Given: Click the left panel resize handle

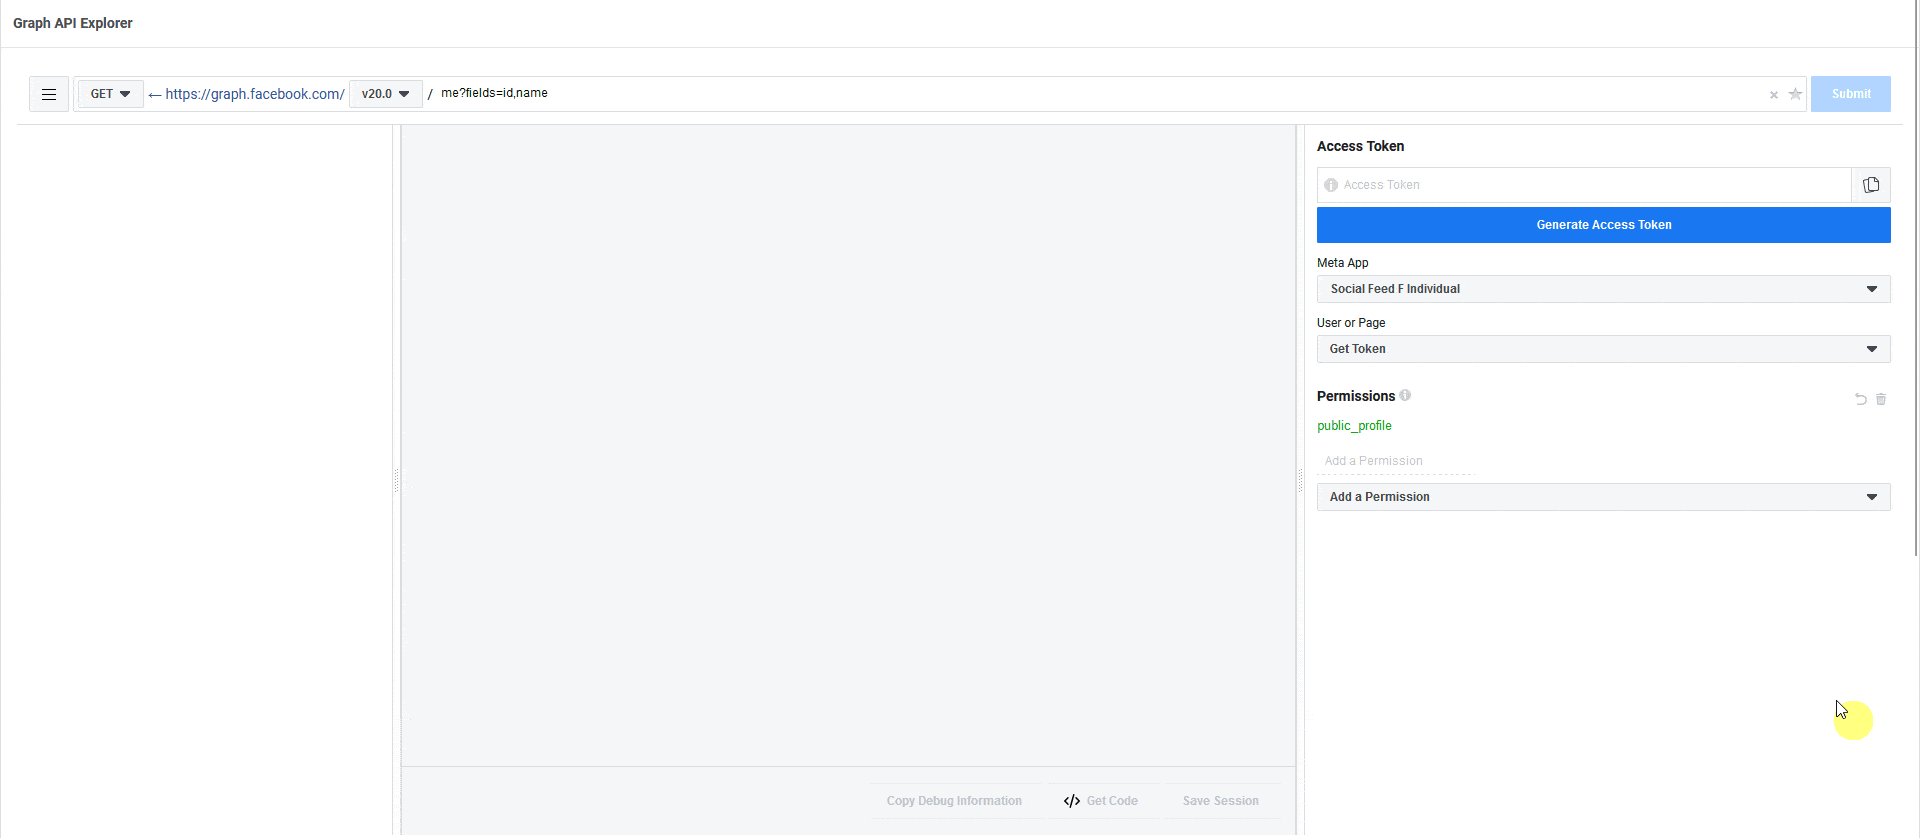Looking at the screenshot, I should tap(397, 481).
